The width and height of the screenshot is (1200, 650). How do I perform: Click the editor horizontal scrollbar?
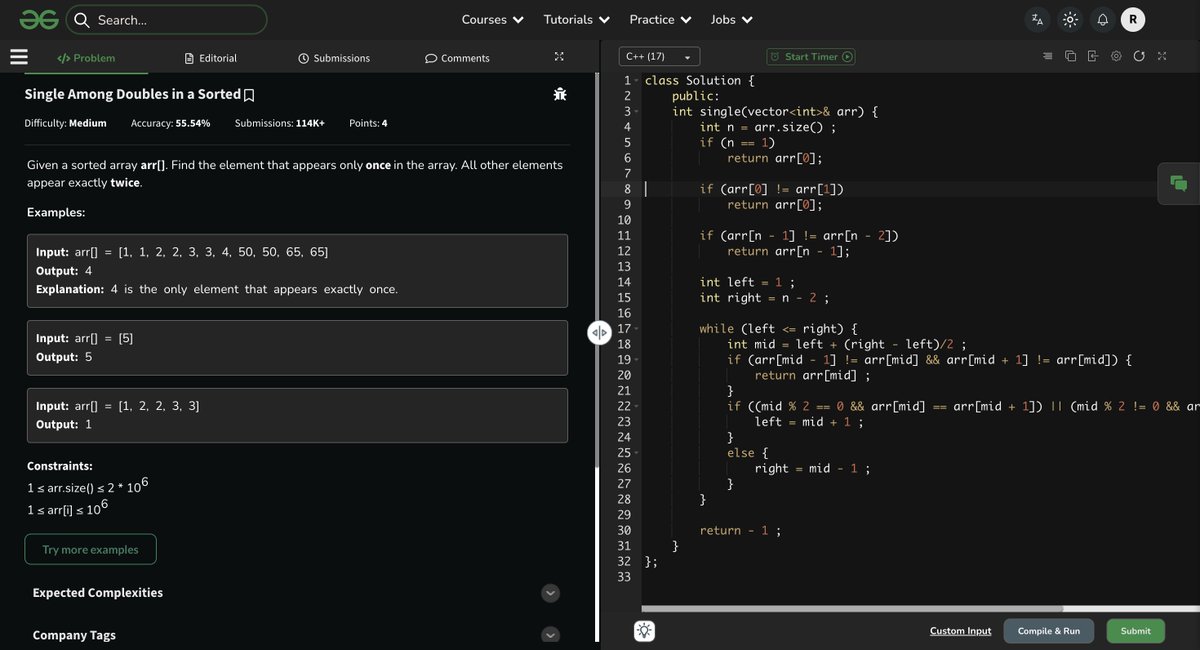coord(853,608)
